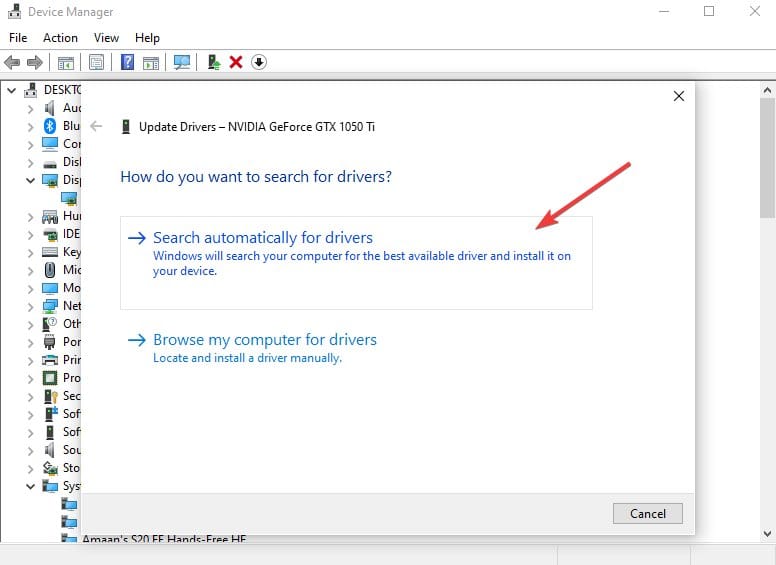
Task: Select the Computer category icon in the tree
Action: (50, 144)
